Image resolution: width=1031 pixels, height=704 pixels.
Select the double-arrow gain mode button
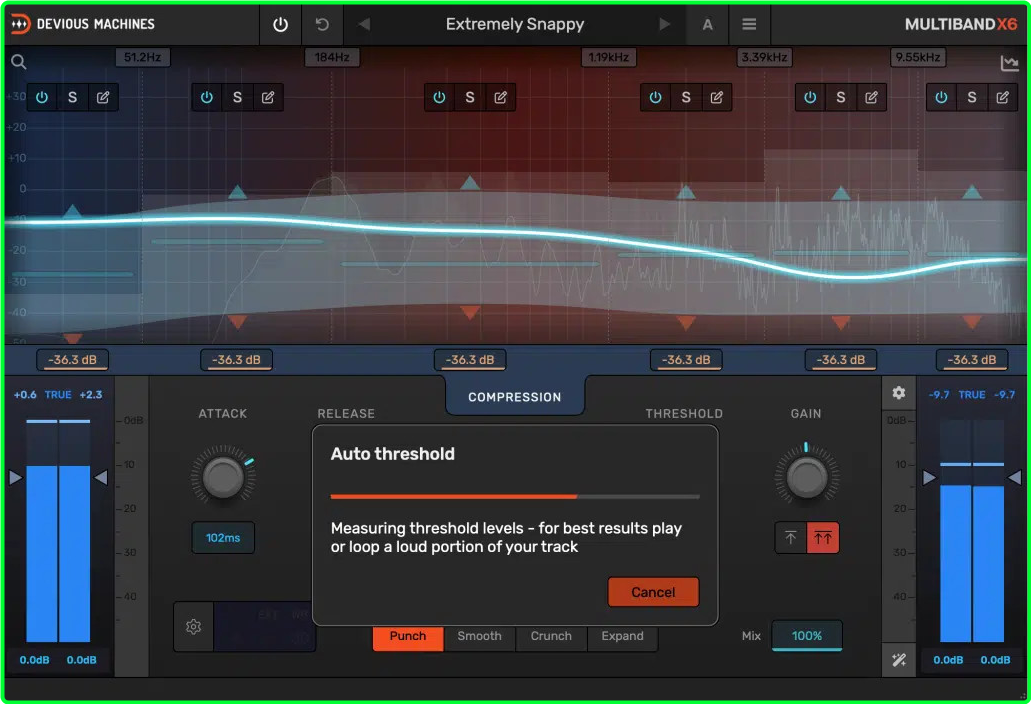pos(823,538)
